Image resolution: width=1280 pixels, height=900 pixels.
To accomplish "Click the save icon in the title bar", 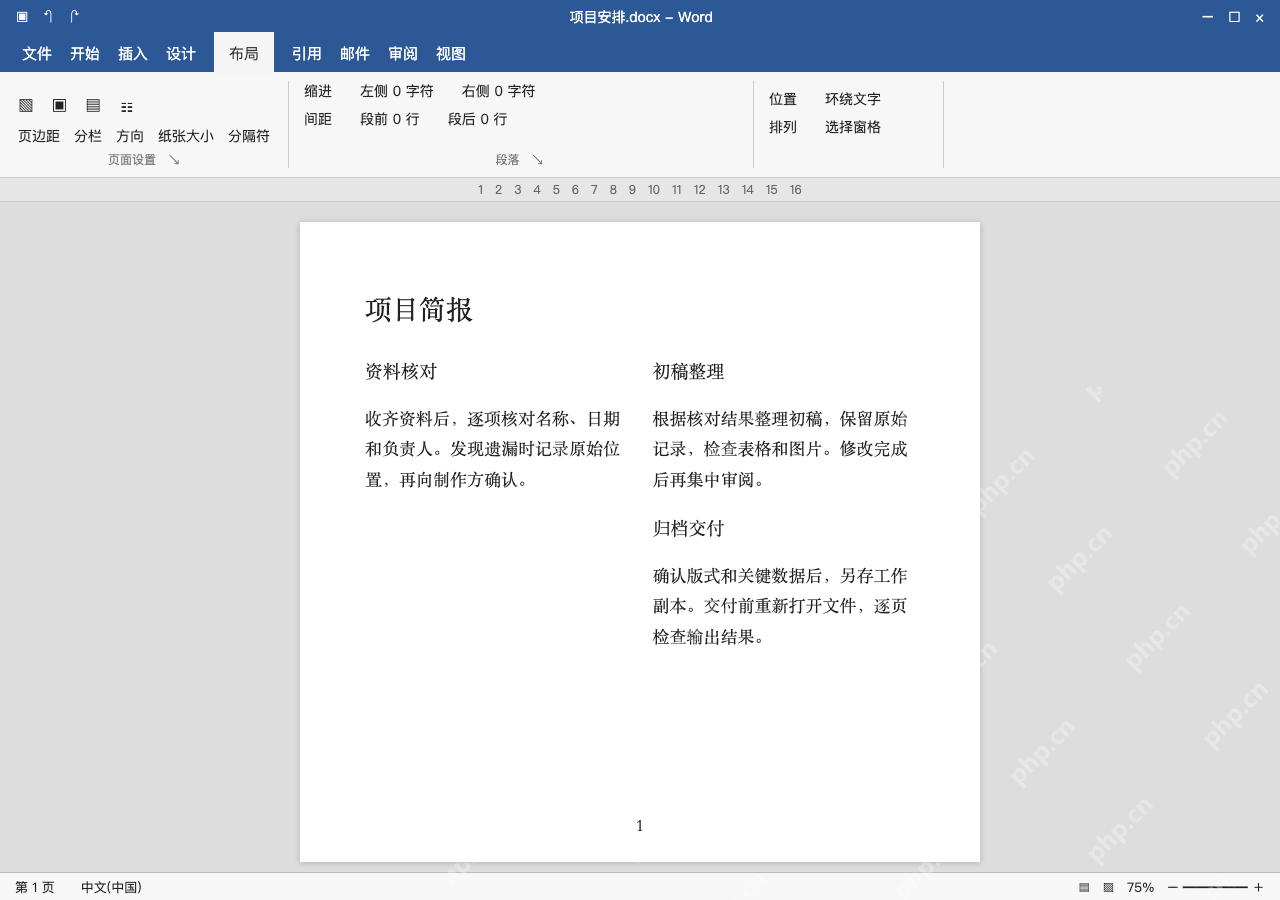I will (x=22, y=16).
